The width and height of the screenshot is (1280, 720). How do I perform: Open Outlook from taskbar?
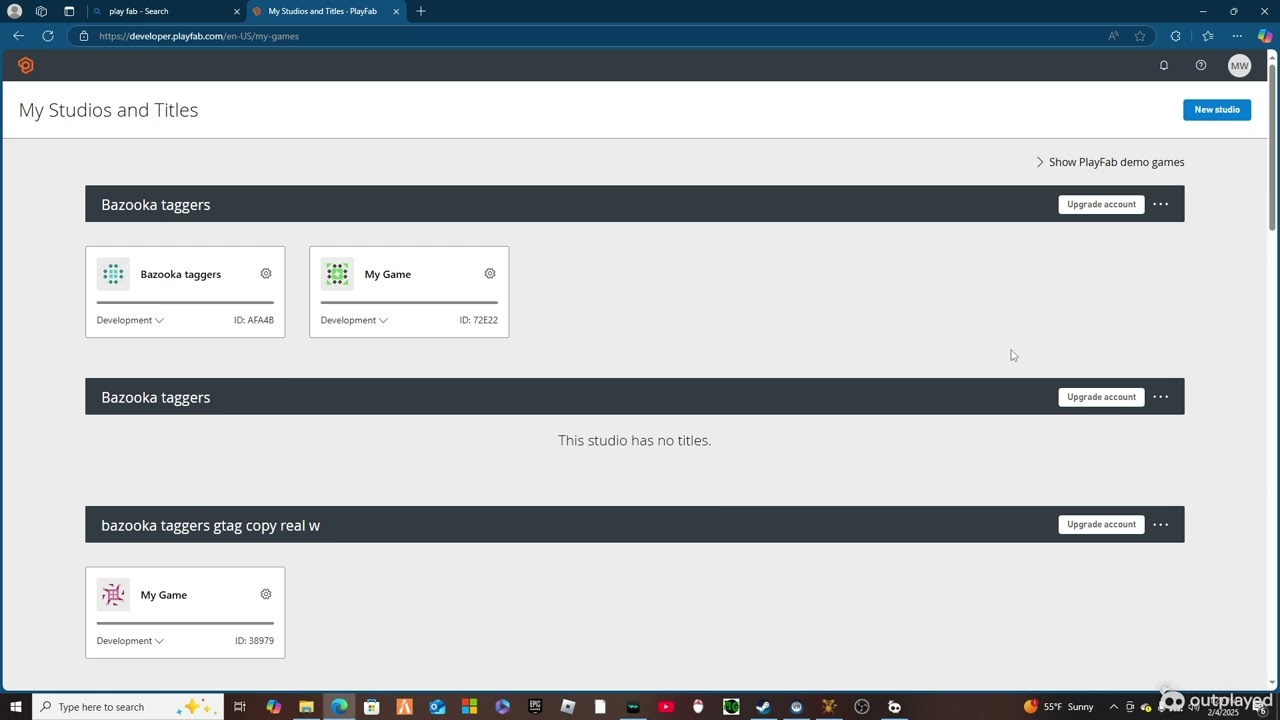click(437, 707)
